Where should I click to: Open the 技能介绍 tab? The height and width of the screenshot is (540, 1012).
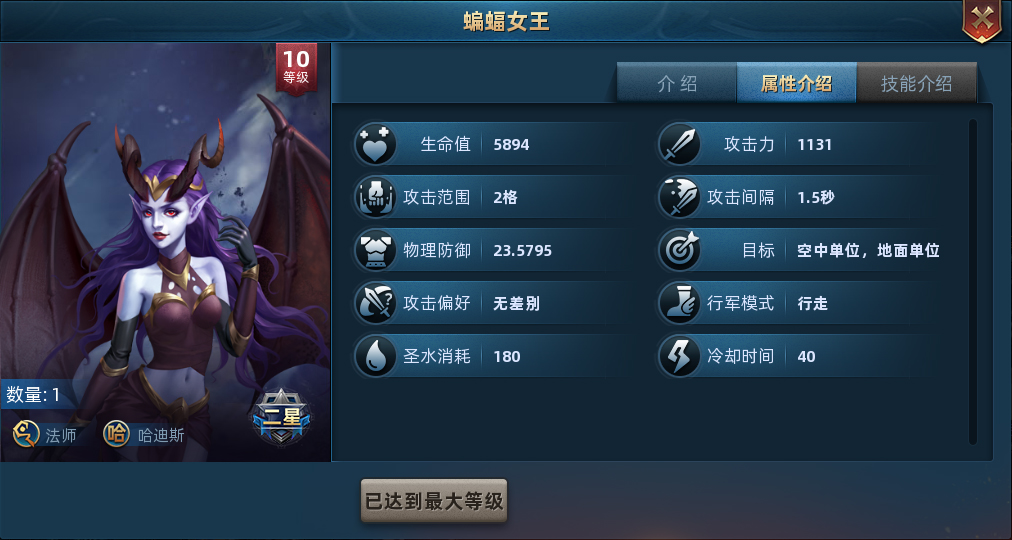pos(916,83)
